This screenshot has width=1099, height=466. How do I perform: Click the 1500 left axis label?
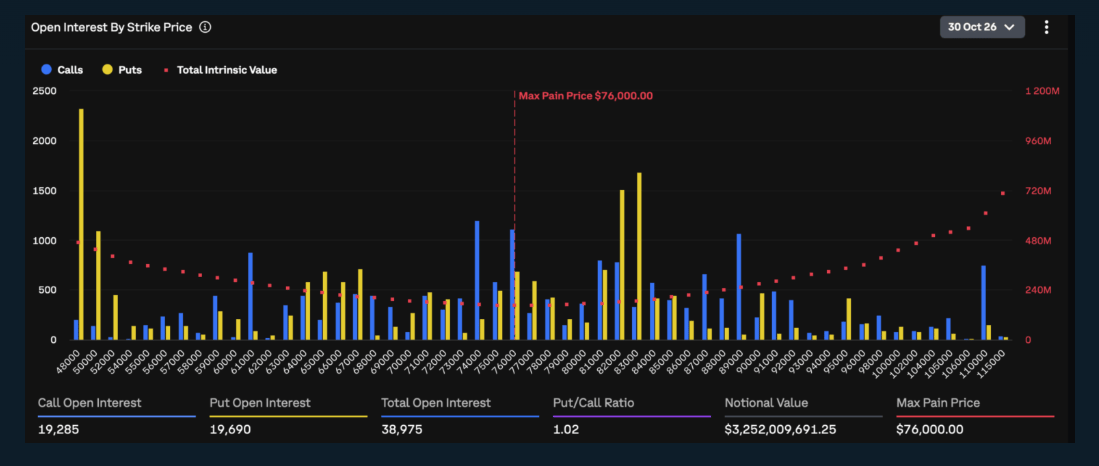(x=43, y=191)
